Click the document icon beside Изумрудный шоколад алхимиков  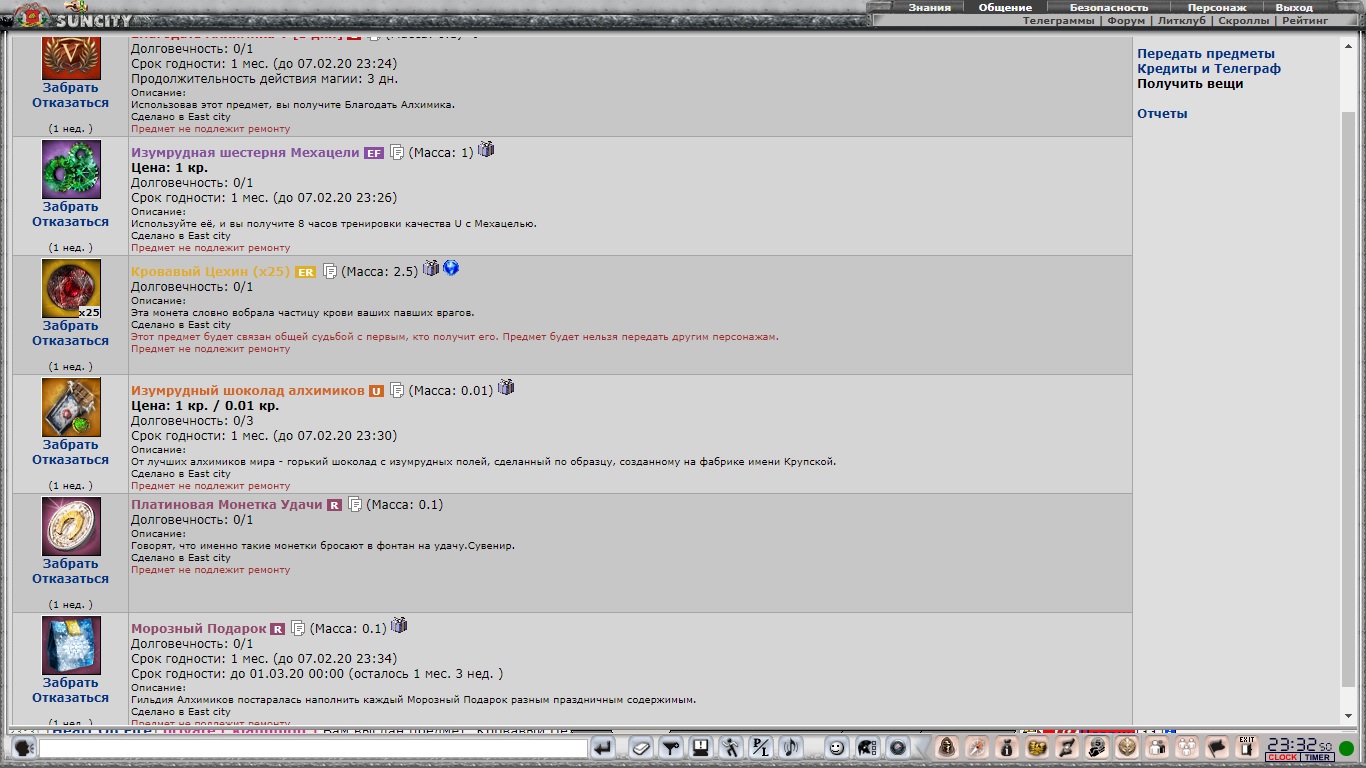point(397,390)
